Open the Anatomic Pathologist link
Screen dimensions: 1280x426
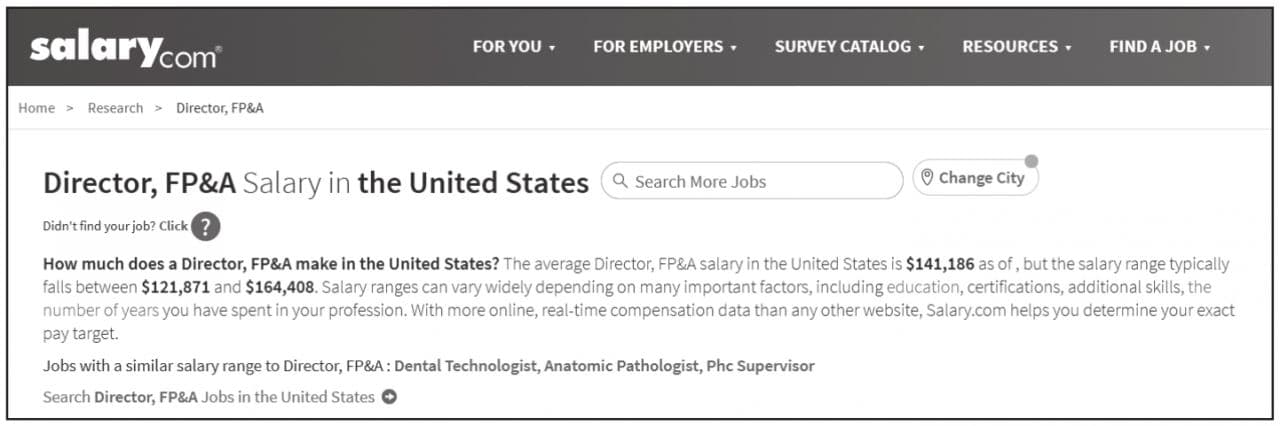[622, 366]
